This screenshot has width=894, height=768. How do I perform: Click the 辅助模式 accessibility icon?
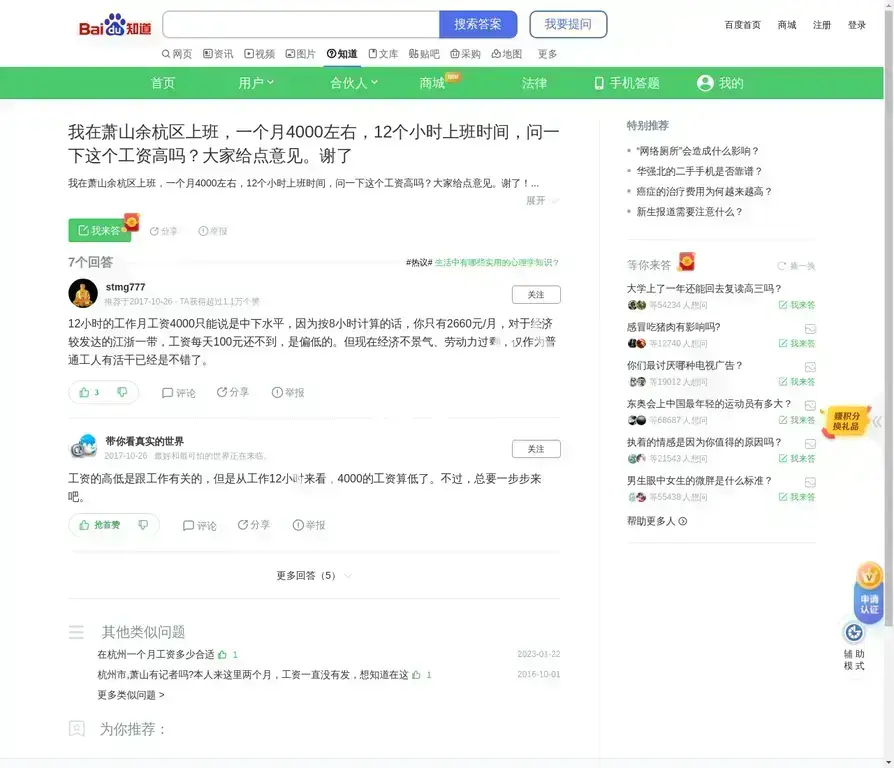pos(854,633)
